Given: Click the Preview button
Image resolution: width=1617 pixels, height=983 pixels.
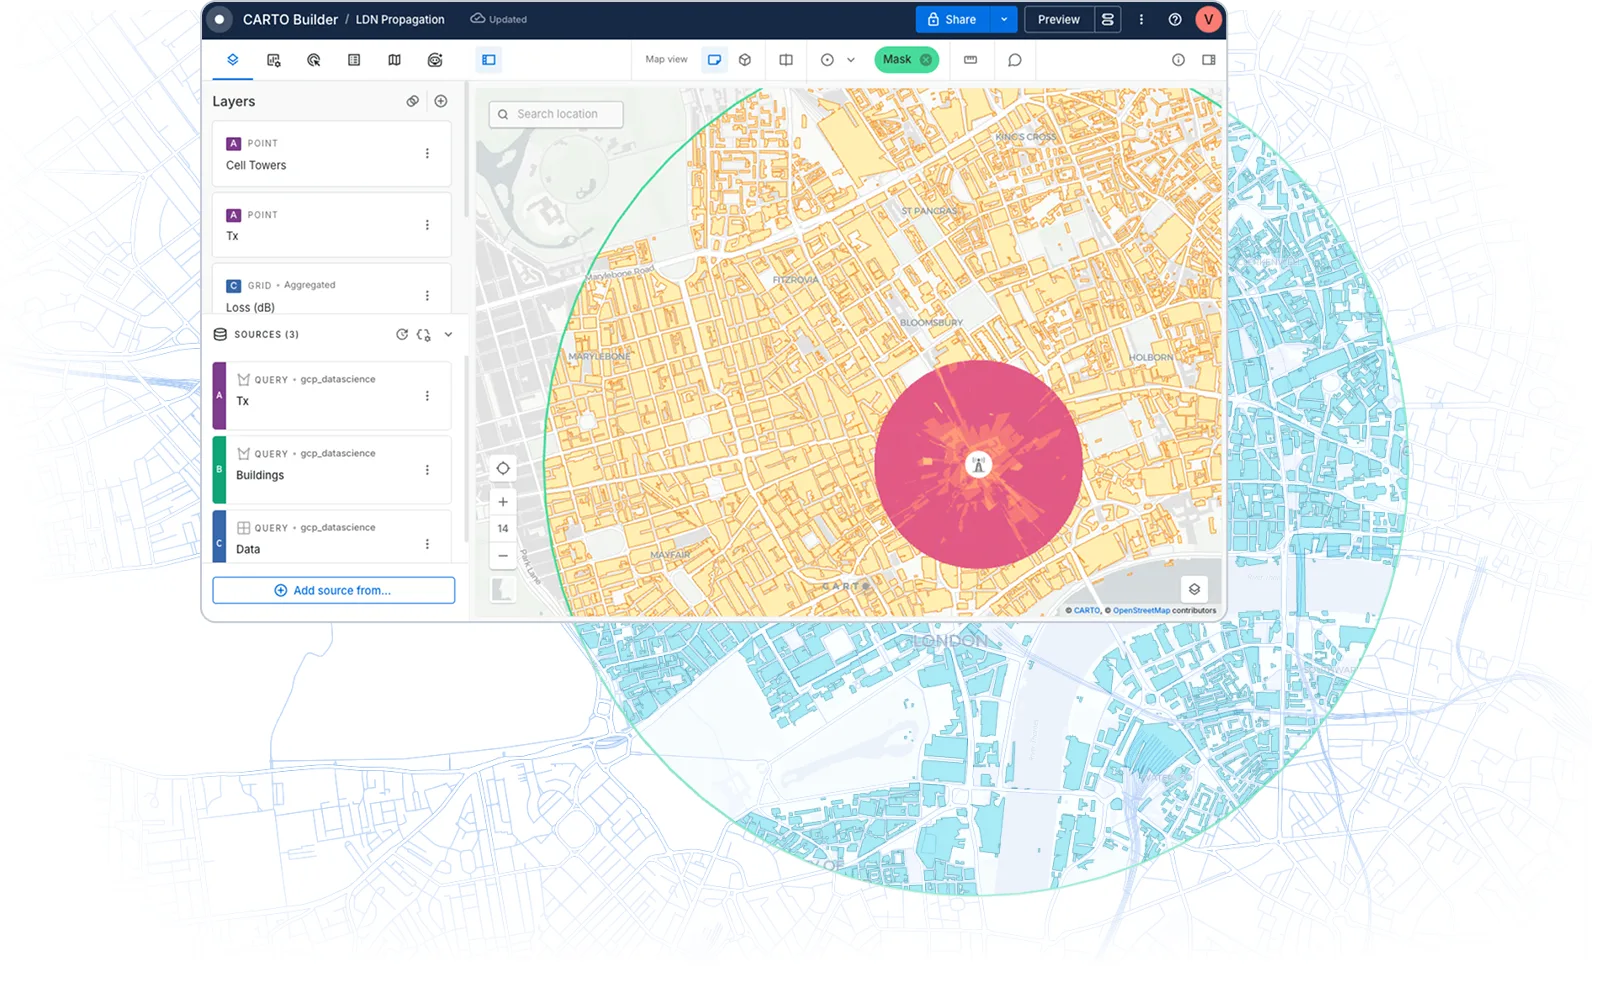Looking at the screenshot, I should 1059,19.
